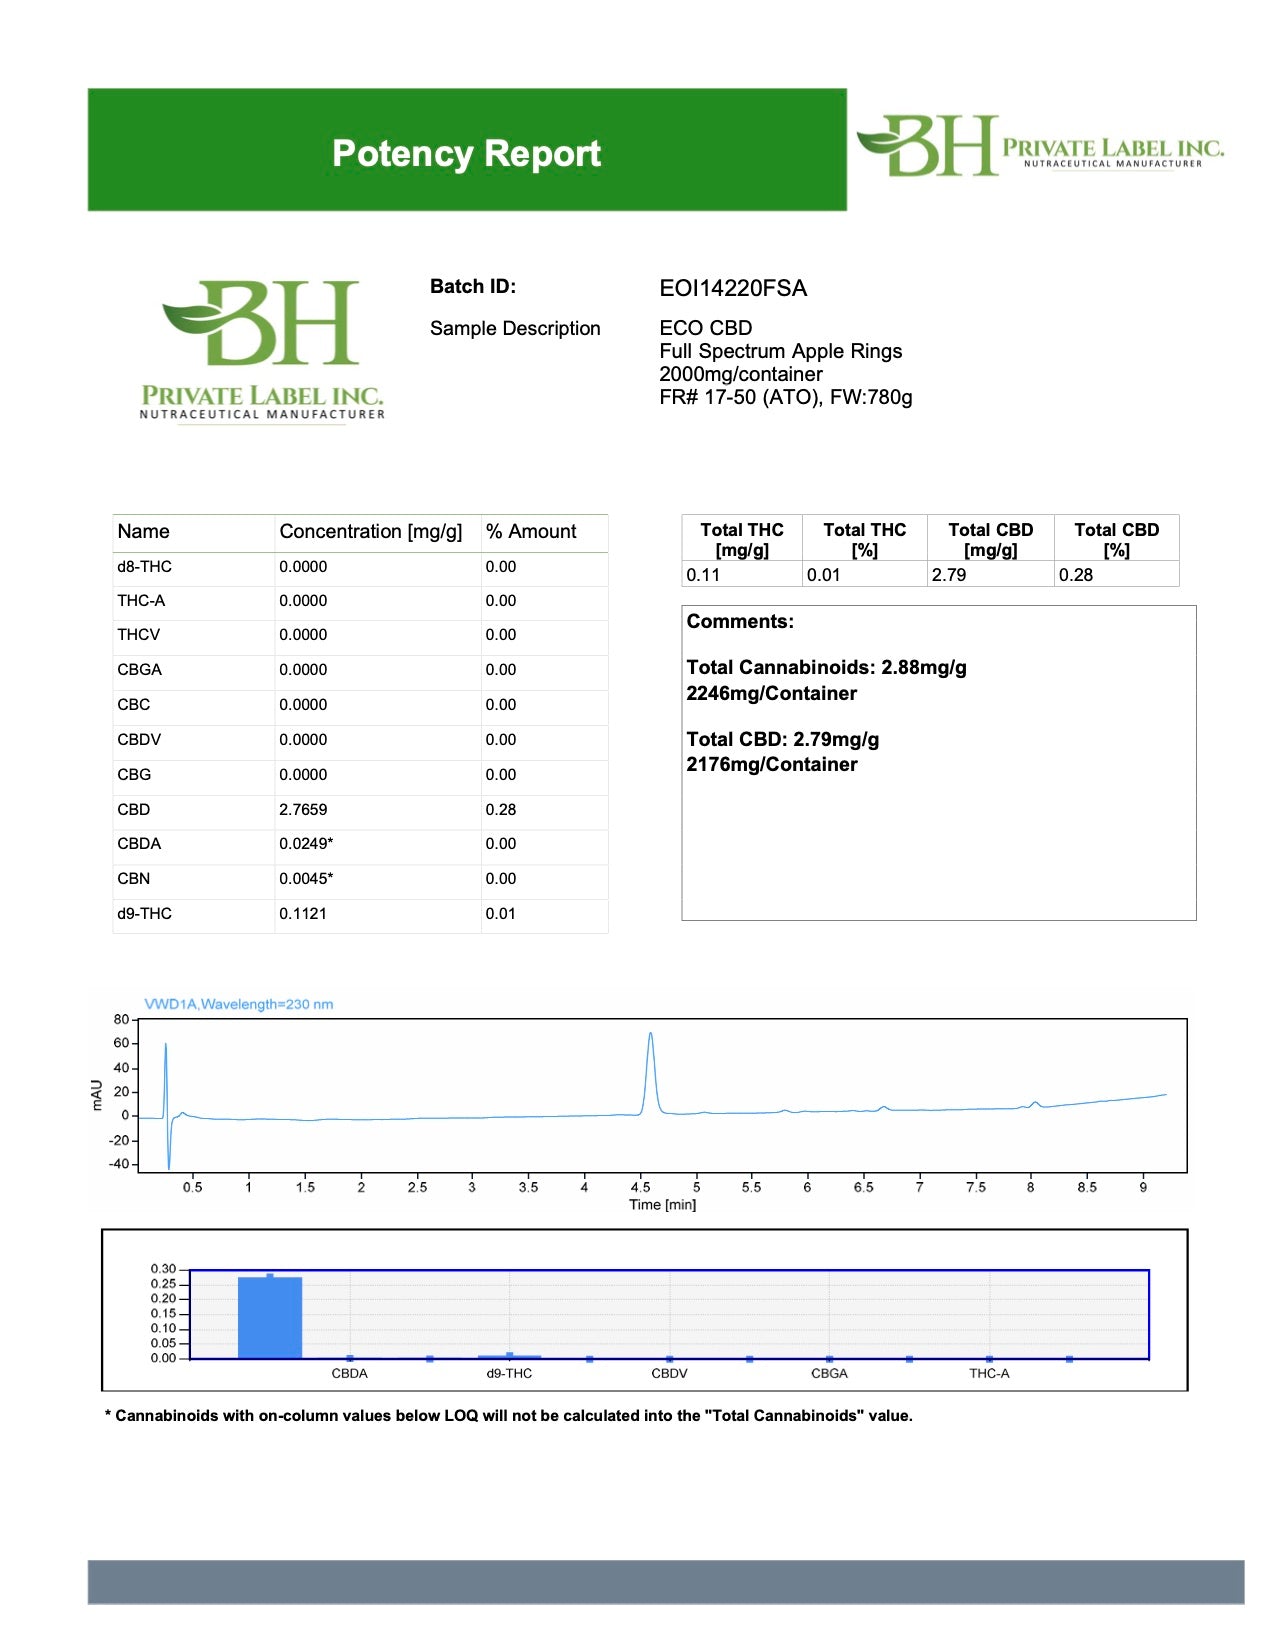Image resolution: width=1275 pixels, height=1650 pixels.
Task: Click the "THC-A" label under the bar chart
Action: coord(989,1373)
